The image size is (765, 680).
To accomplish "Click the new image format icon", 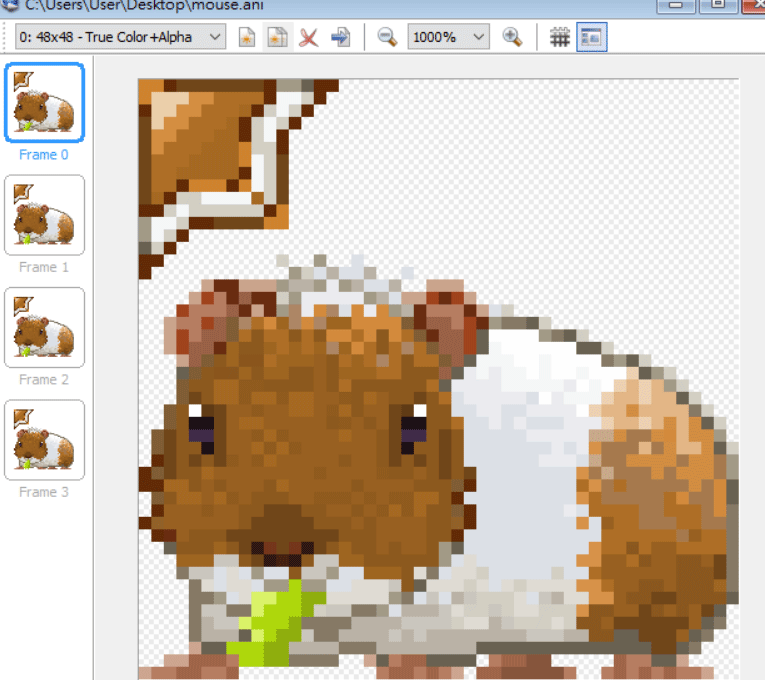I will coord(247,37).
